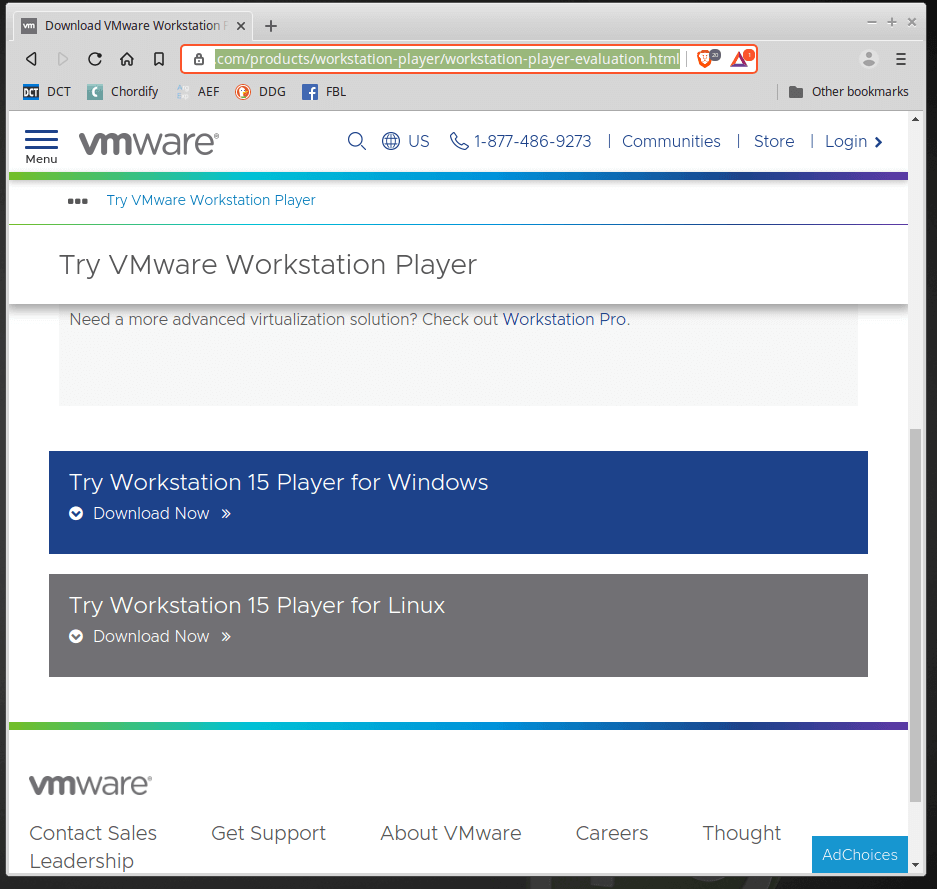The width and height of the screenshot is (937, 889).
Task: Open the Brave Shields lion icon
Action: (705, 59)
